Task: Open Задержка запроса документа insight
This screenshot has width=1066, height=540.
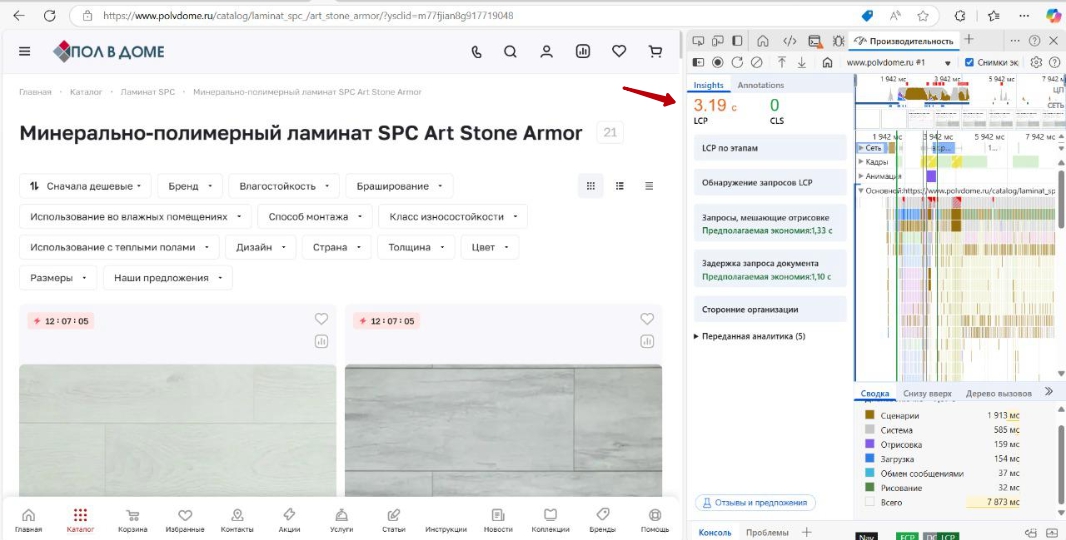Action: pyautogui.click(x=770, y=269)
